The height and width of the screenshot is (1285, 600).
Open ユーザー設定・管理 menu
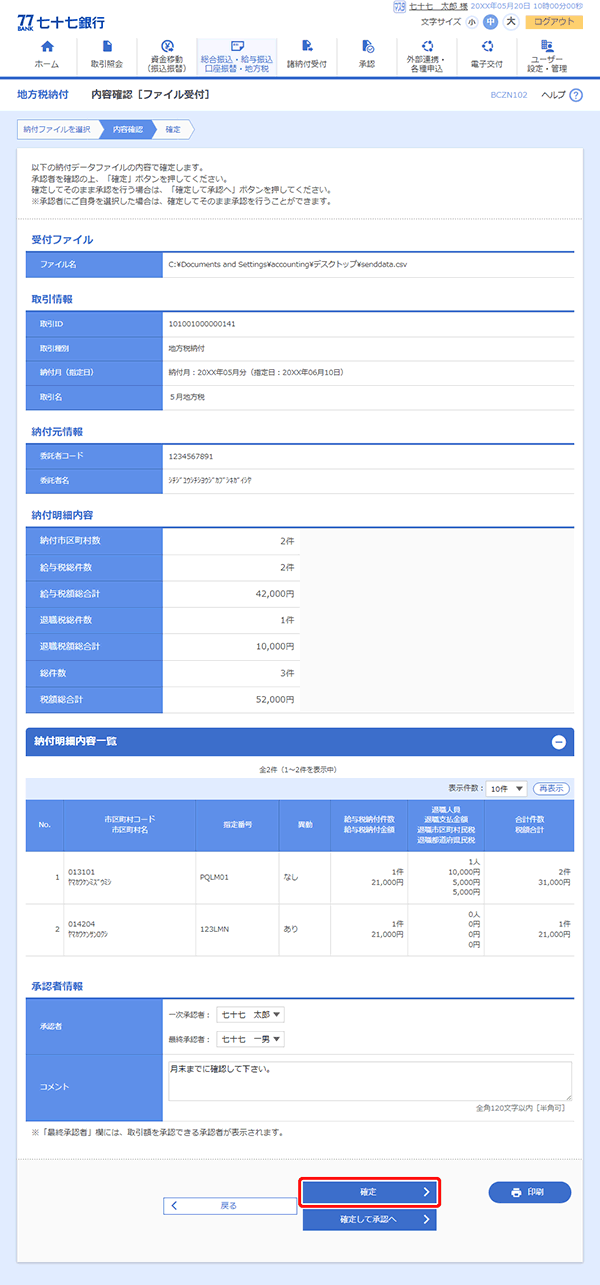547,56
